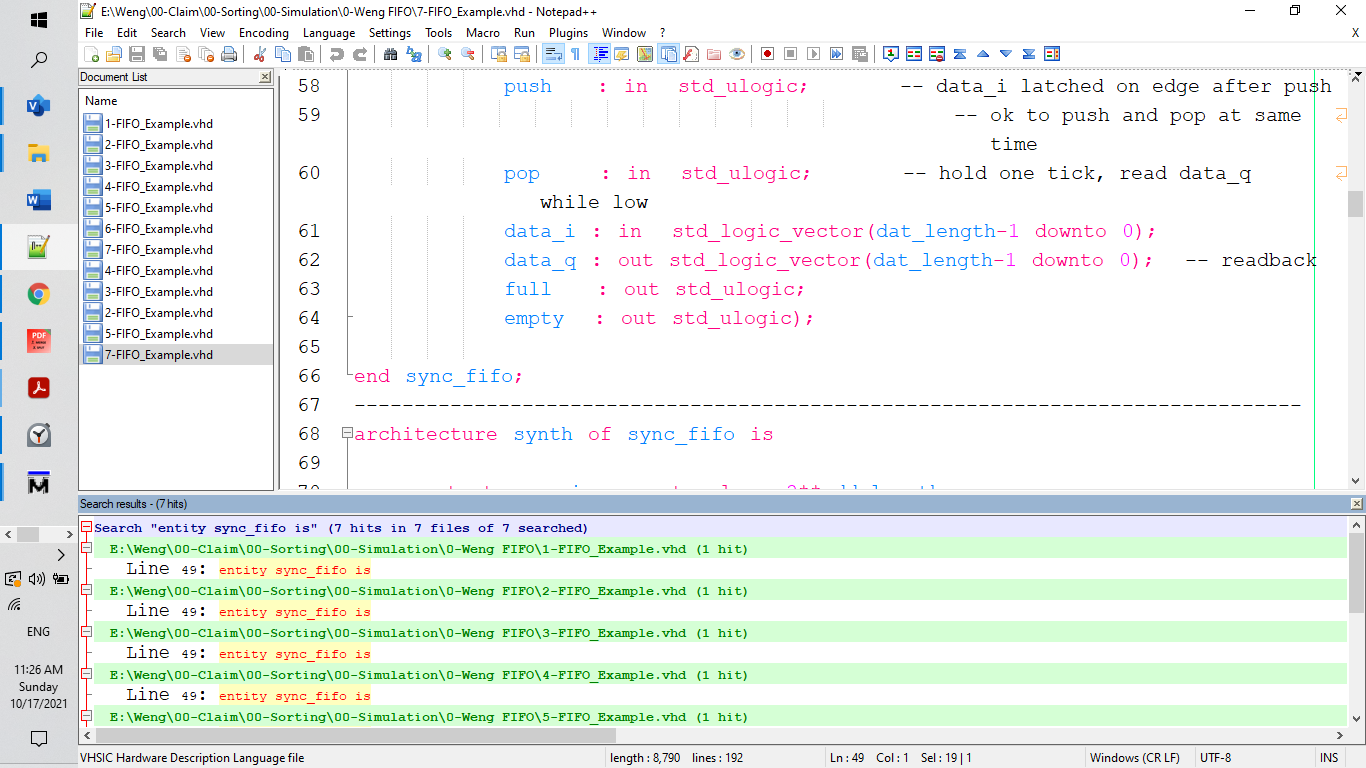Collapse the 'Search "entity sync_fifo is"' results node

pos(86,527)
